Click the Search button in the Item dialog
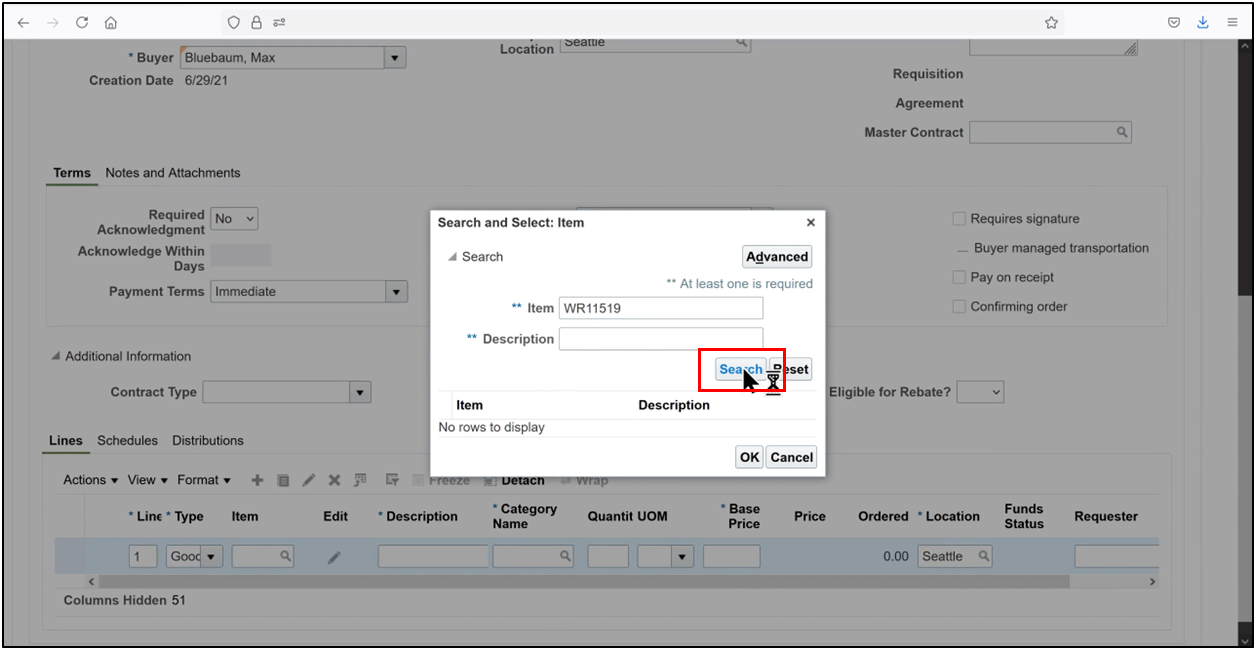The width and height of the screenshot is (1256, 652). 739,368
